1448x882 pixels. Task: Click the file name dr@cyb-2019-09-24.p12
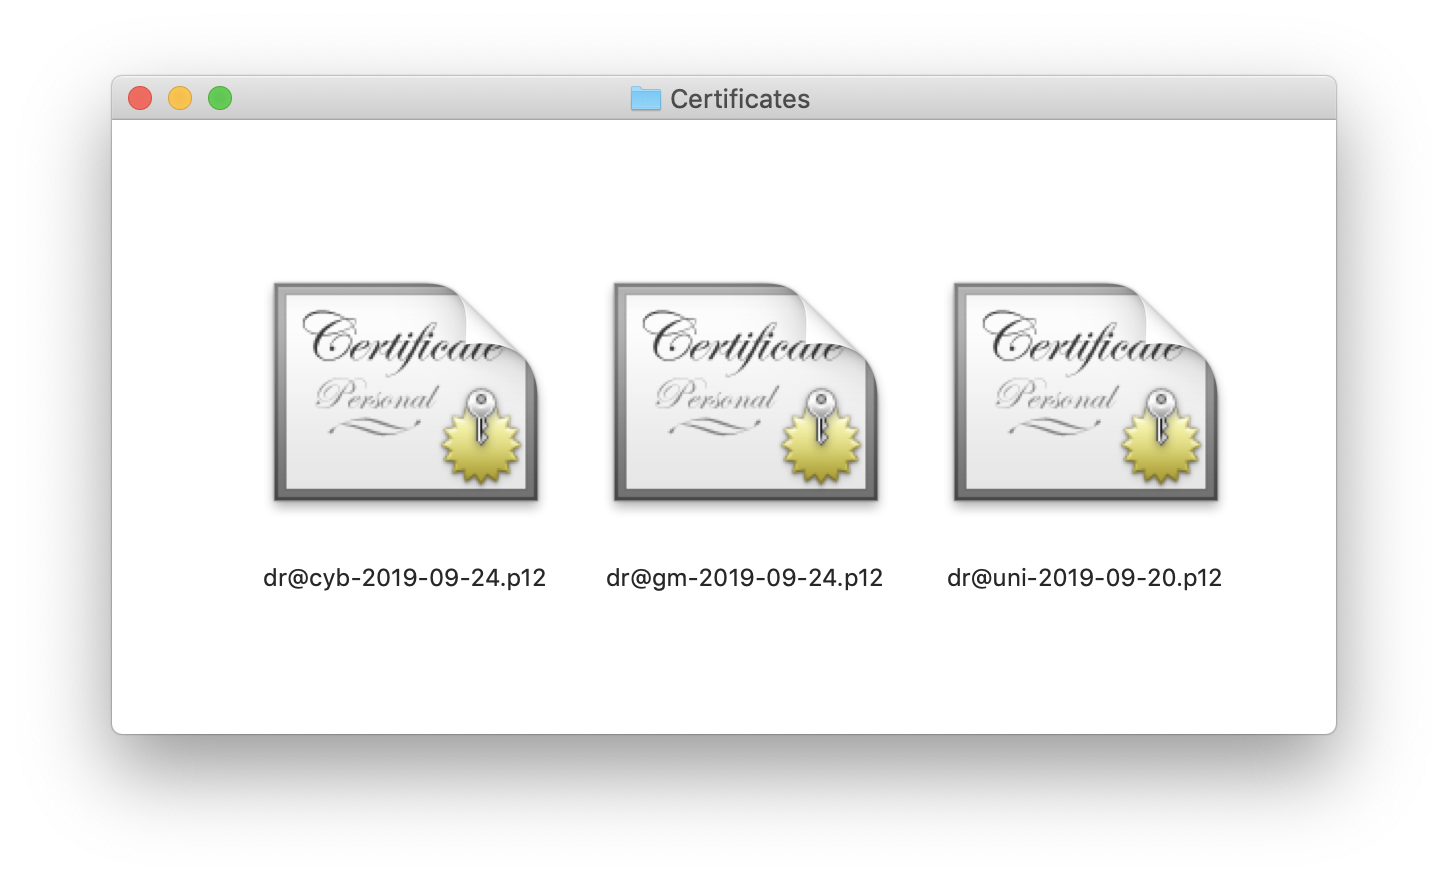(405, 578)
